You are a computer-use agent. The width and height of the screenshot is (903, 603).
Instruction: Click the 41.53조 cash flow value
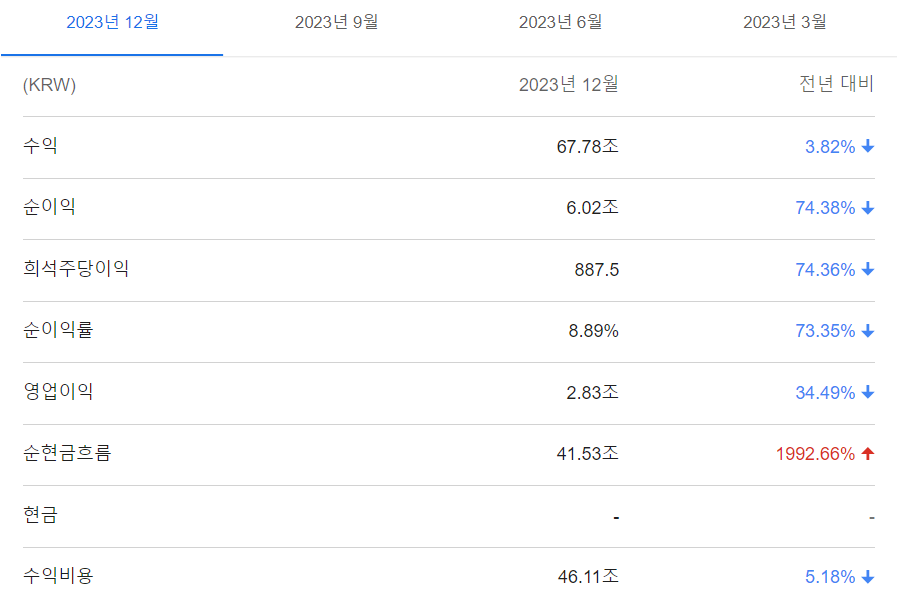[x=587, y=454]
